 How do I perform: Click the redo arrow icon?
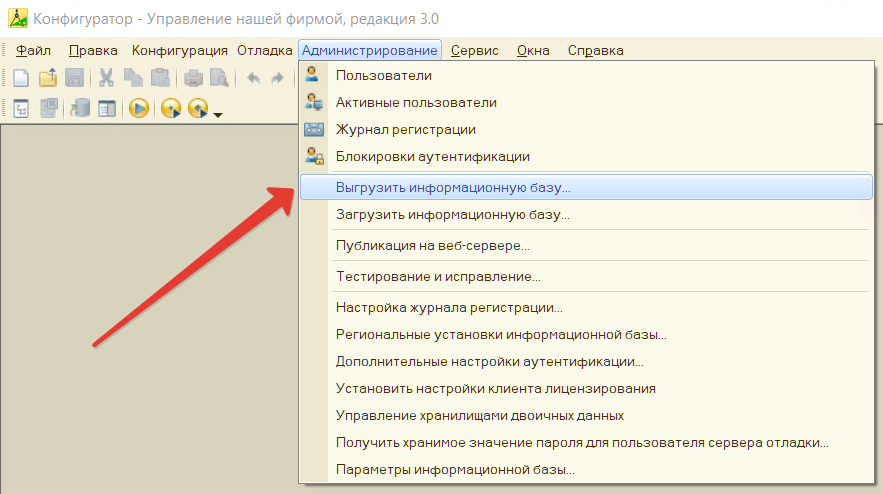[277, 78]
